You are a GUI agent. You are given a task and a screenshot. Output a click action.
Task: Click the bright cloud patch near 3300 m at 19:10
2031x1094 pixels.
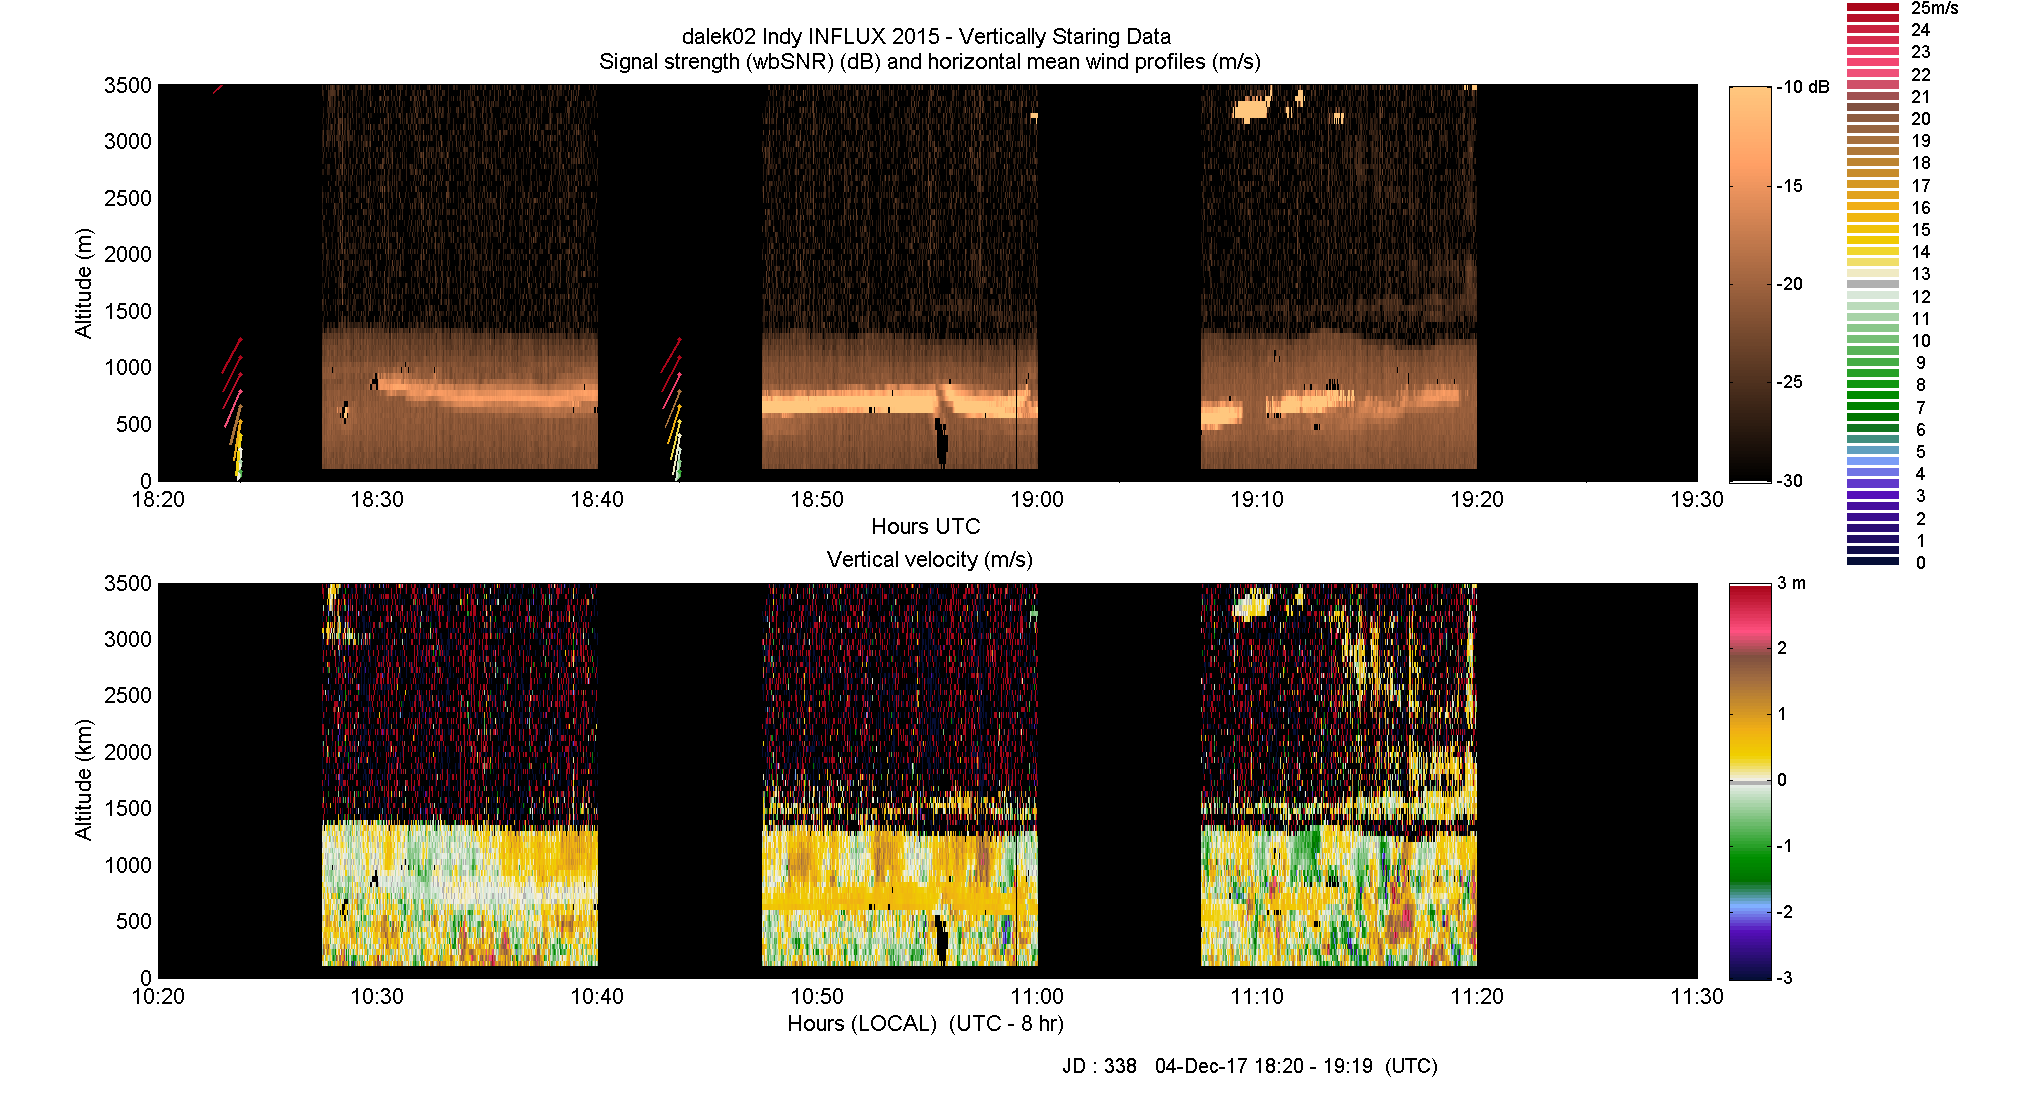tap(1252, 107)
